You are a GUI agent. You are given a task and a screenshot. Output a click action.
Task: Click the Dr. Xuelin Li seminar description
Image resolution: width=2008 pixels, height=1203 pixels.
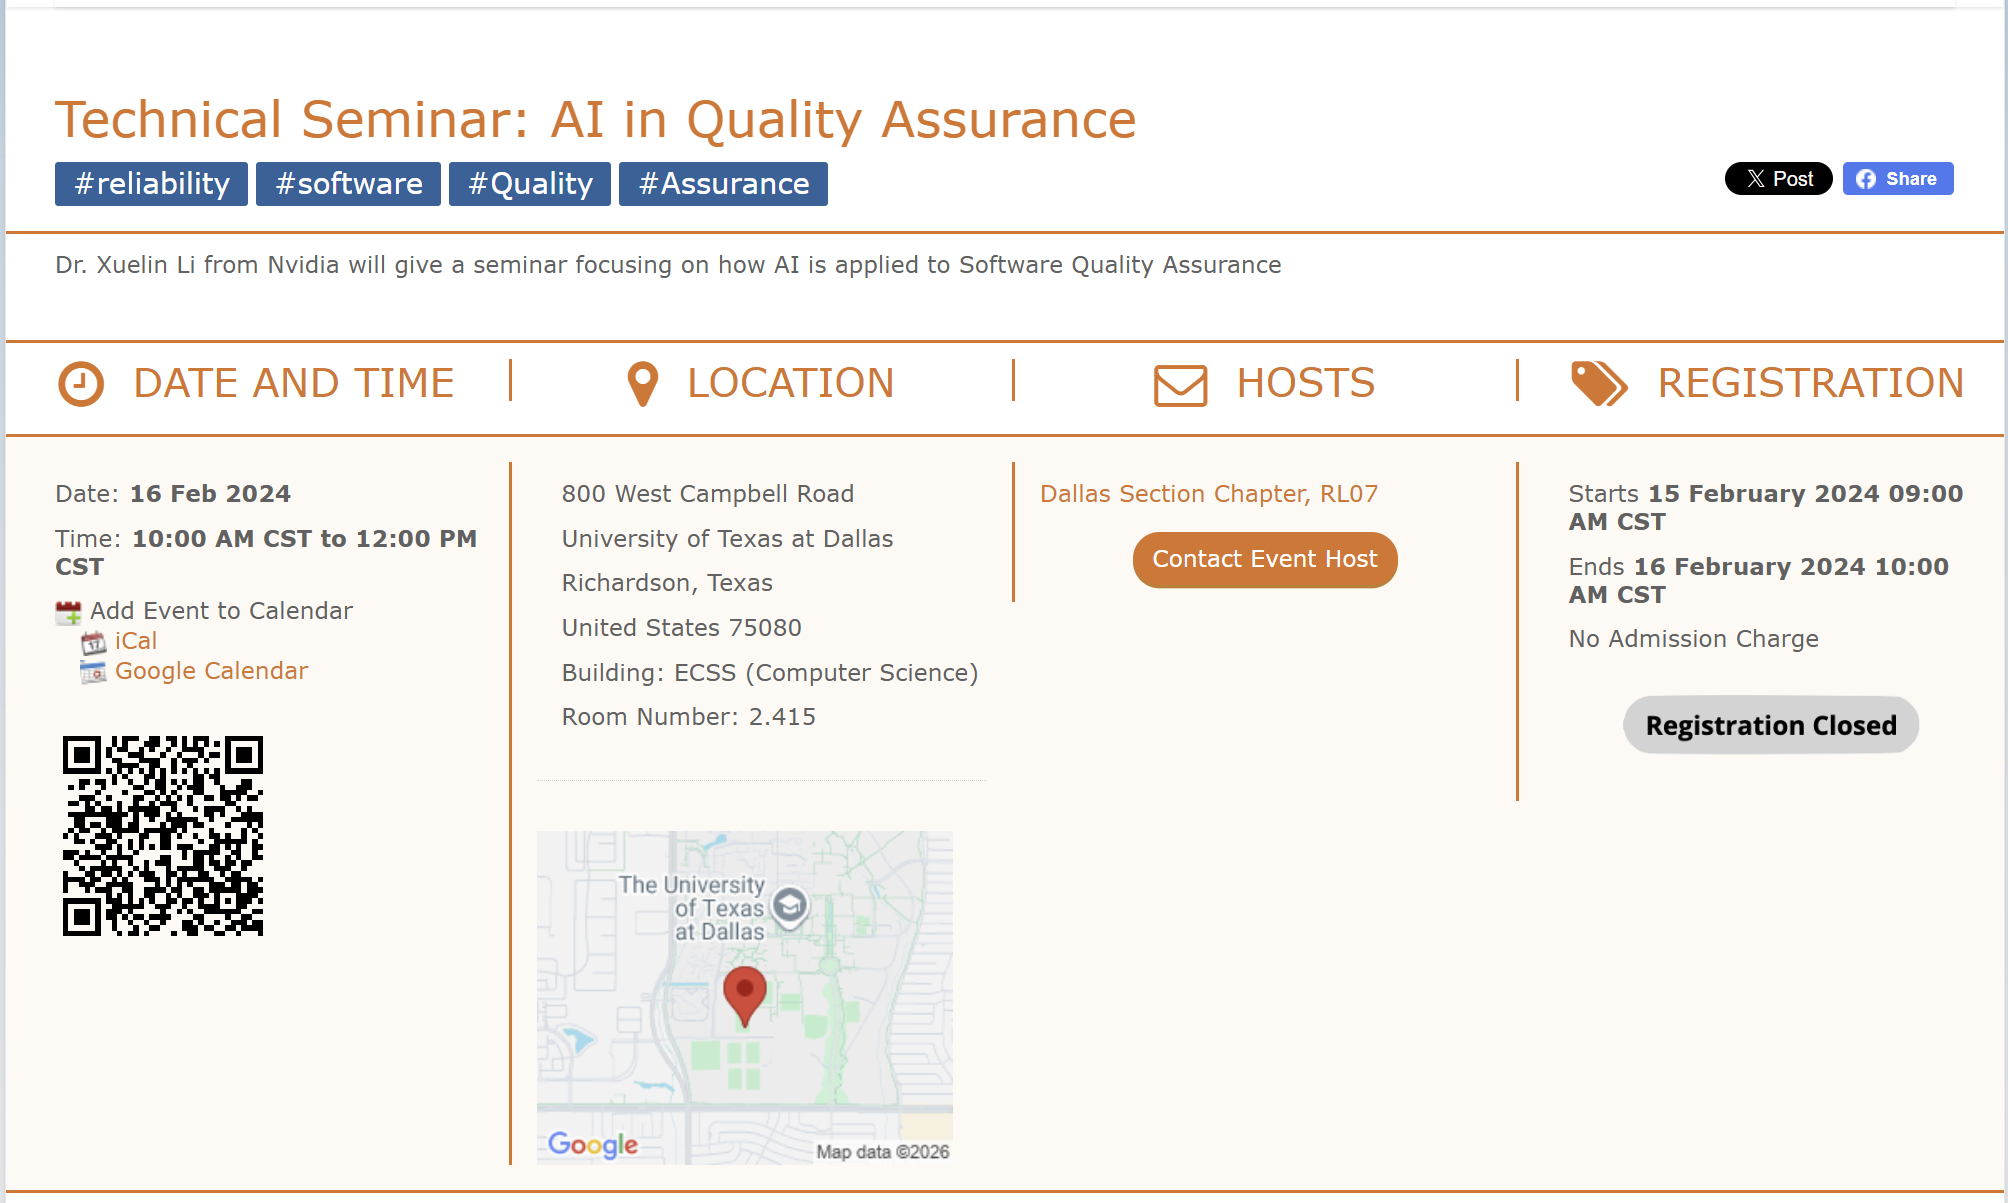[x=668, y=265]
